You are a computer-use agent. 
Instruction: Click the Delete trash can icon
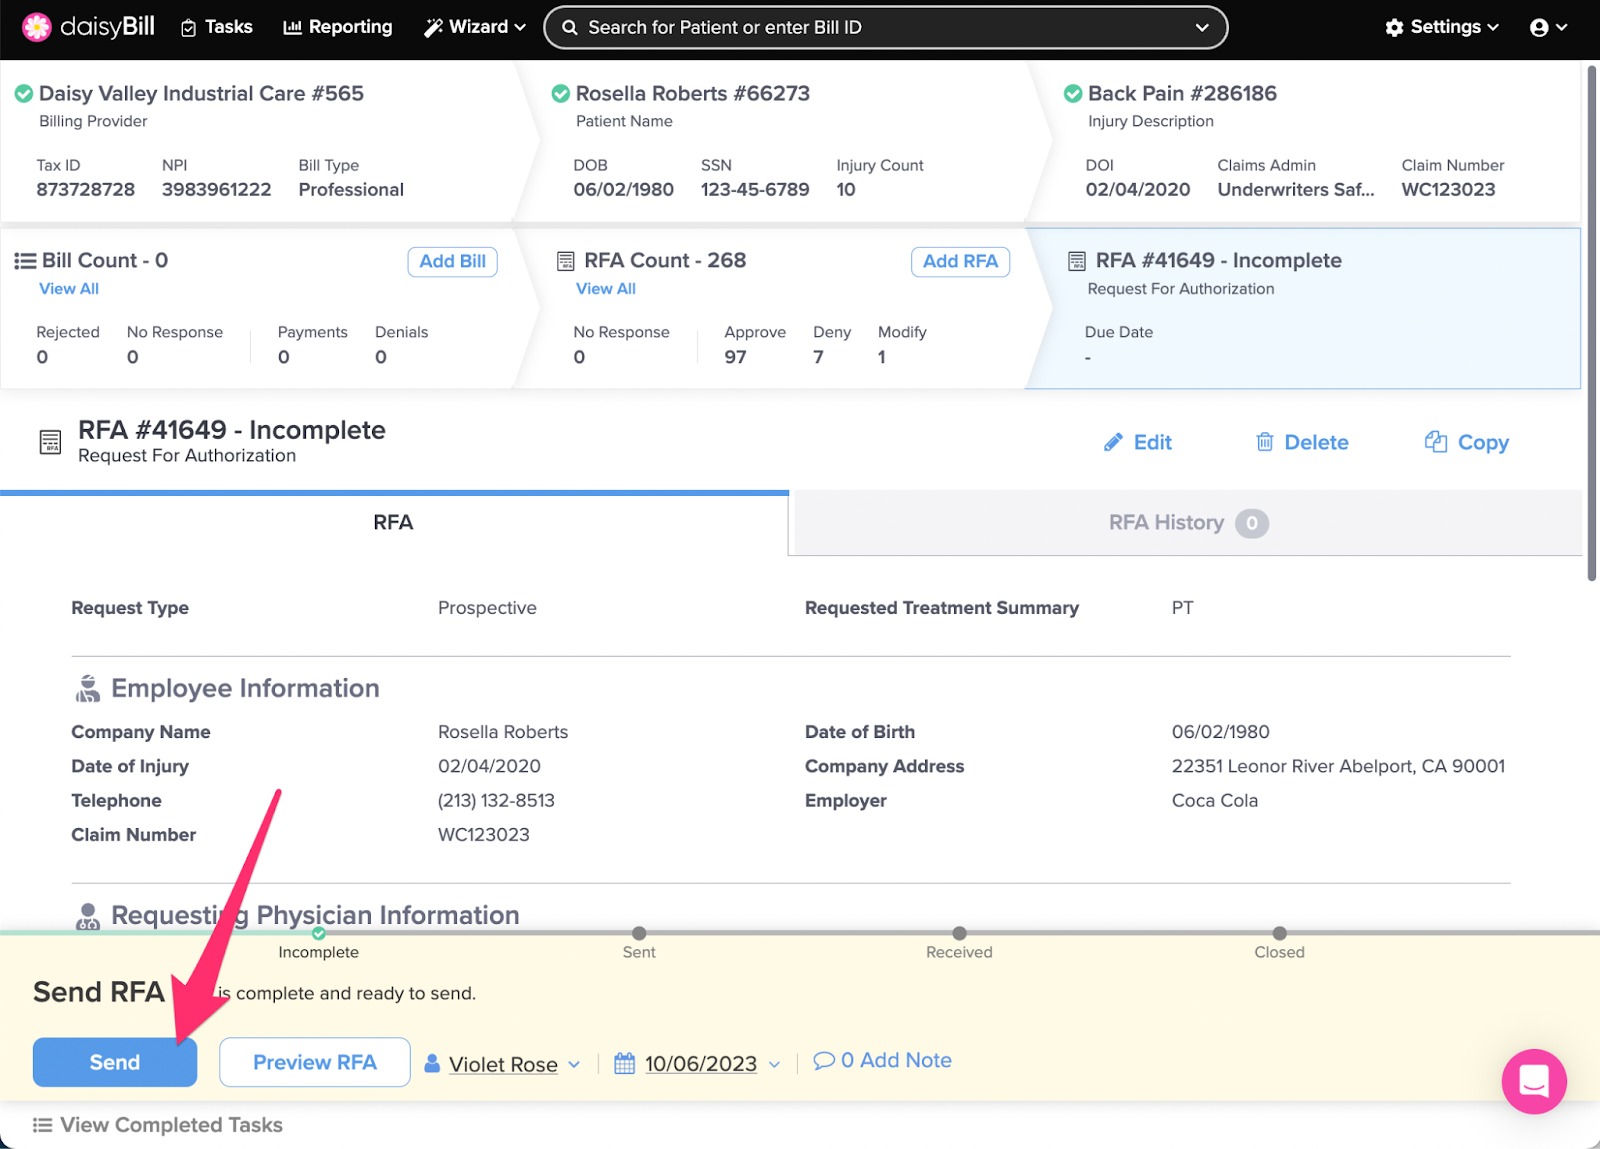1265,442
